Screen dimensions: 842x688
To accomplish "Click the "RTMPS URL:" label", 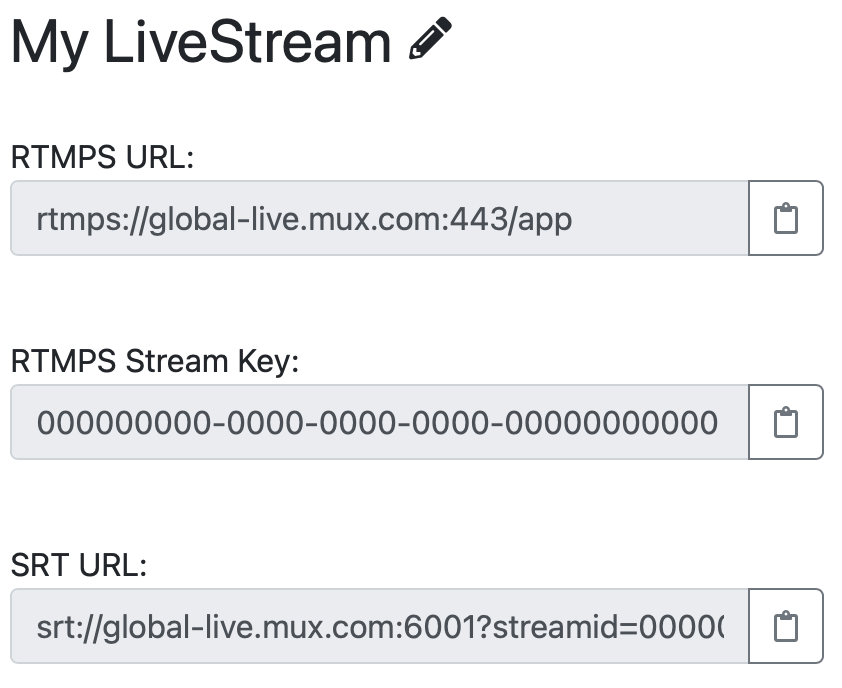I will pyautogui.click(x=102, y=157).
